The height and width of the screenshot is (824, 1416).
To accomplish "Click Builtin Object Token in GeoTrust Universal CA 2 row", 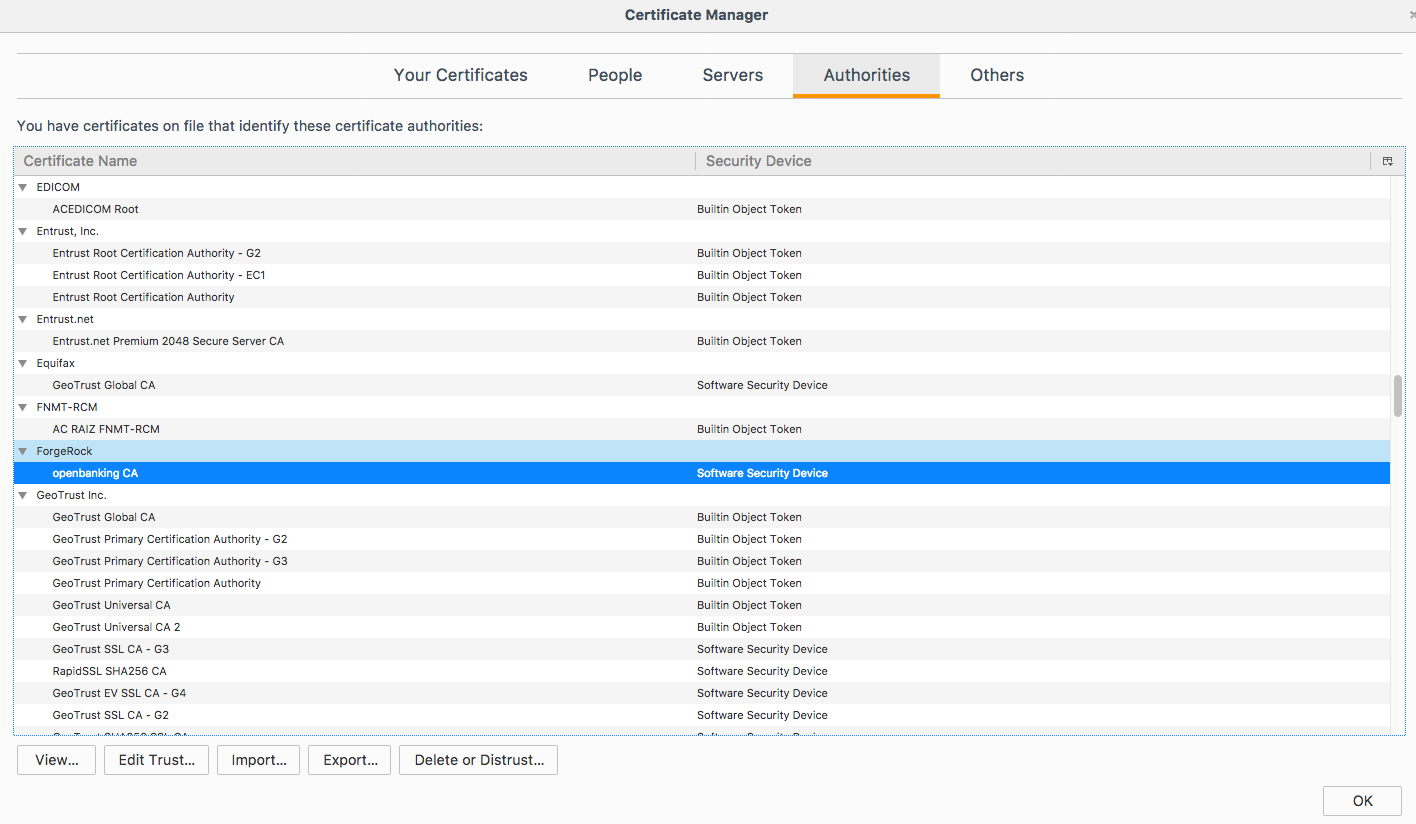I will click(x=749, y=627).
